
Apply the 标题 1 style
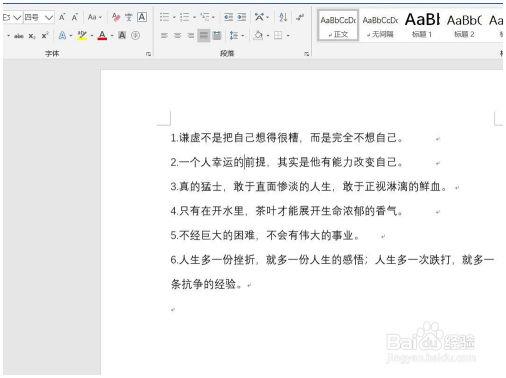[422, 25]
